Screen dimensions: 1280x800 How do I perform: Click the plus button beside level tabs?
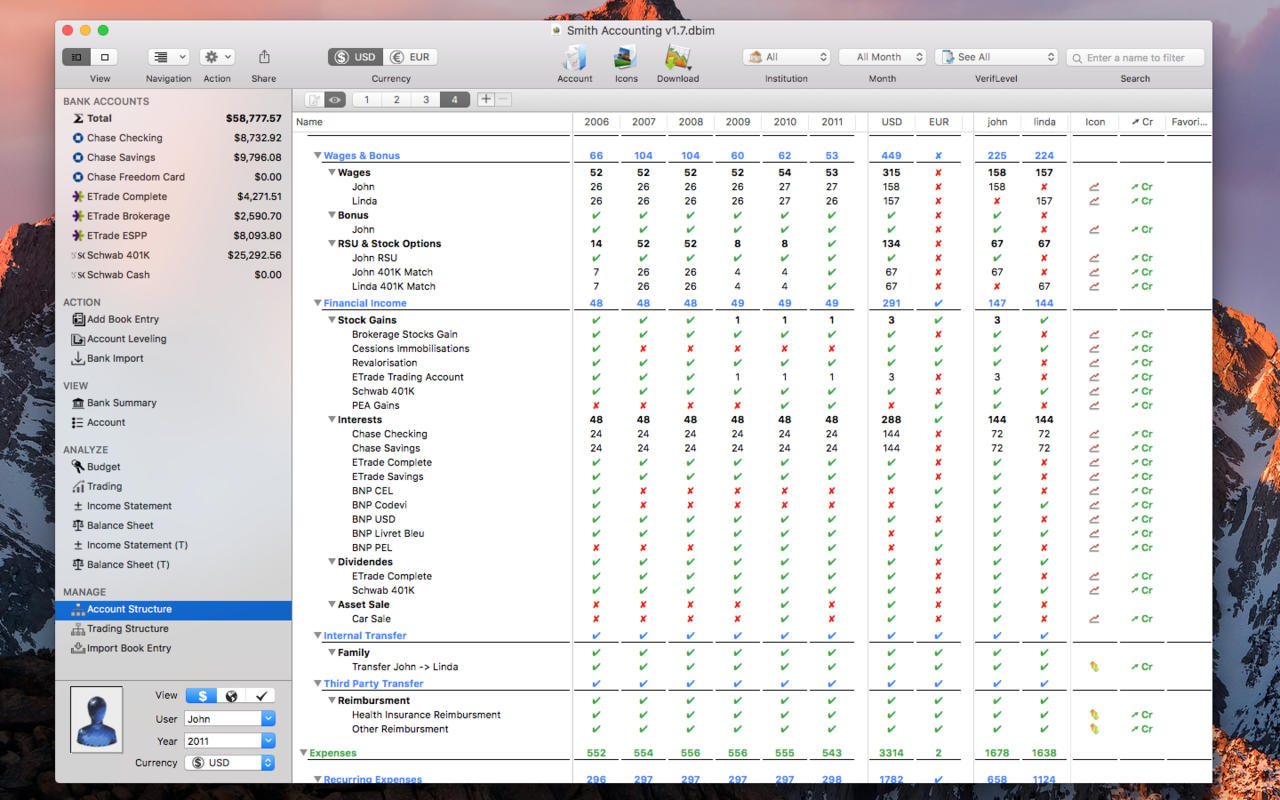[x=486, y=99]
